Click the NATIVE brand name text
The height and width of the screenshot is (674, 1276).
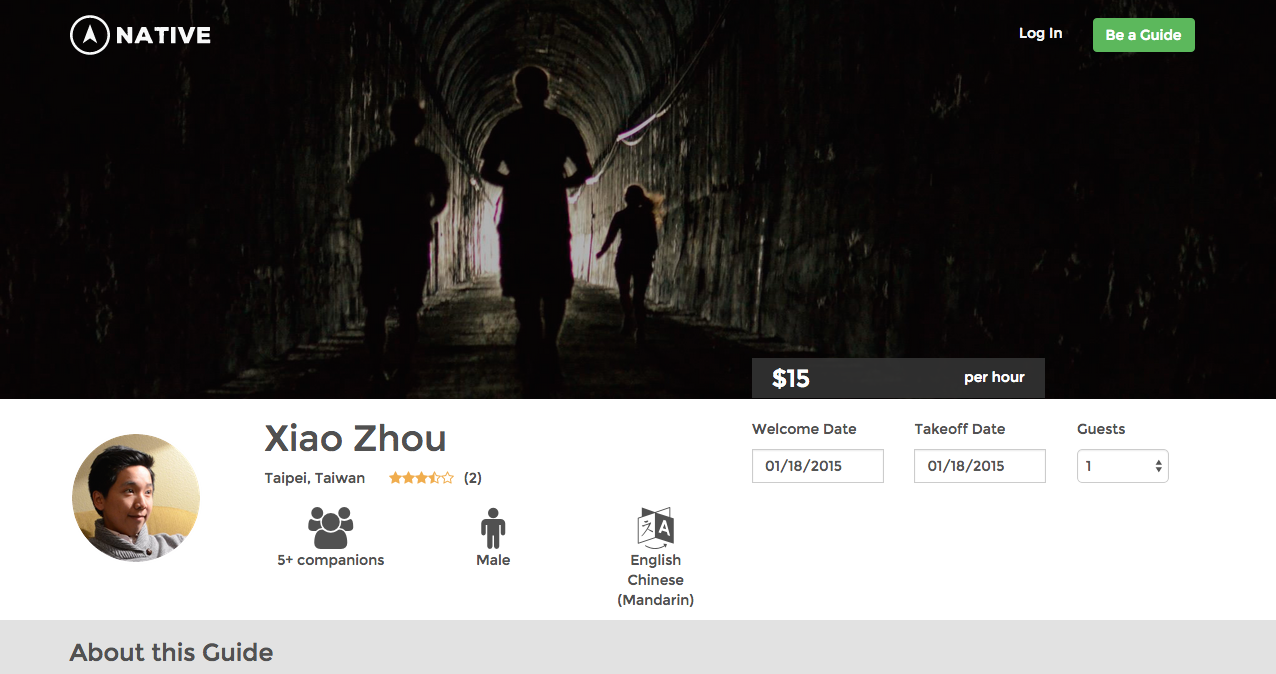tap(163, 36)
